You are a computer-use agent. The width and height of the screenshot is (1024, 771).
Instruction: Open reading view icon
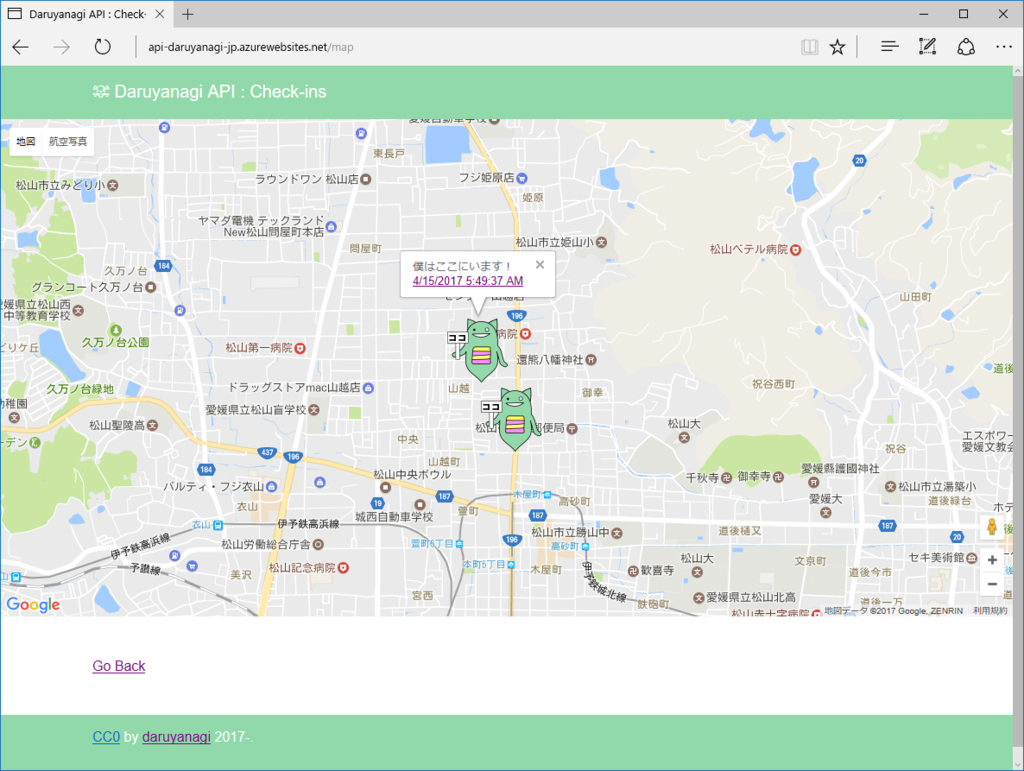click(809, 47)
